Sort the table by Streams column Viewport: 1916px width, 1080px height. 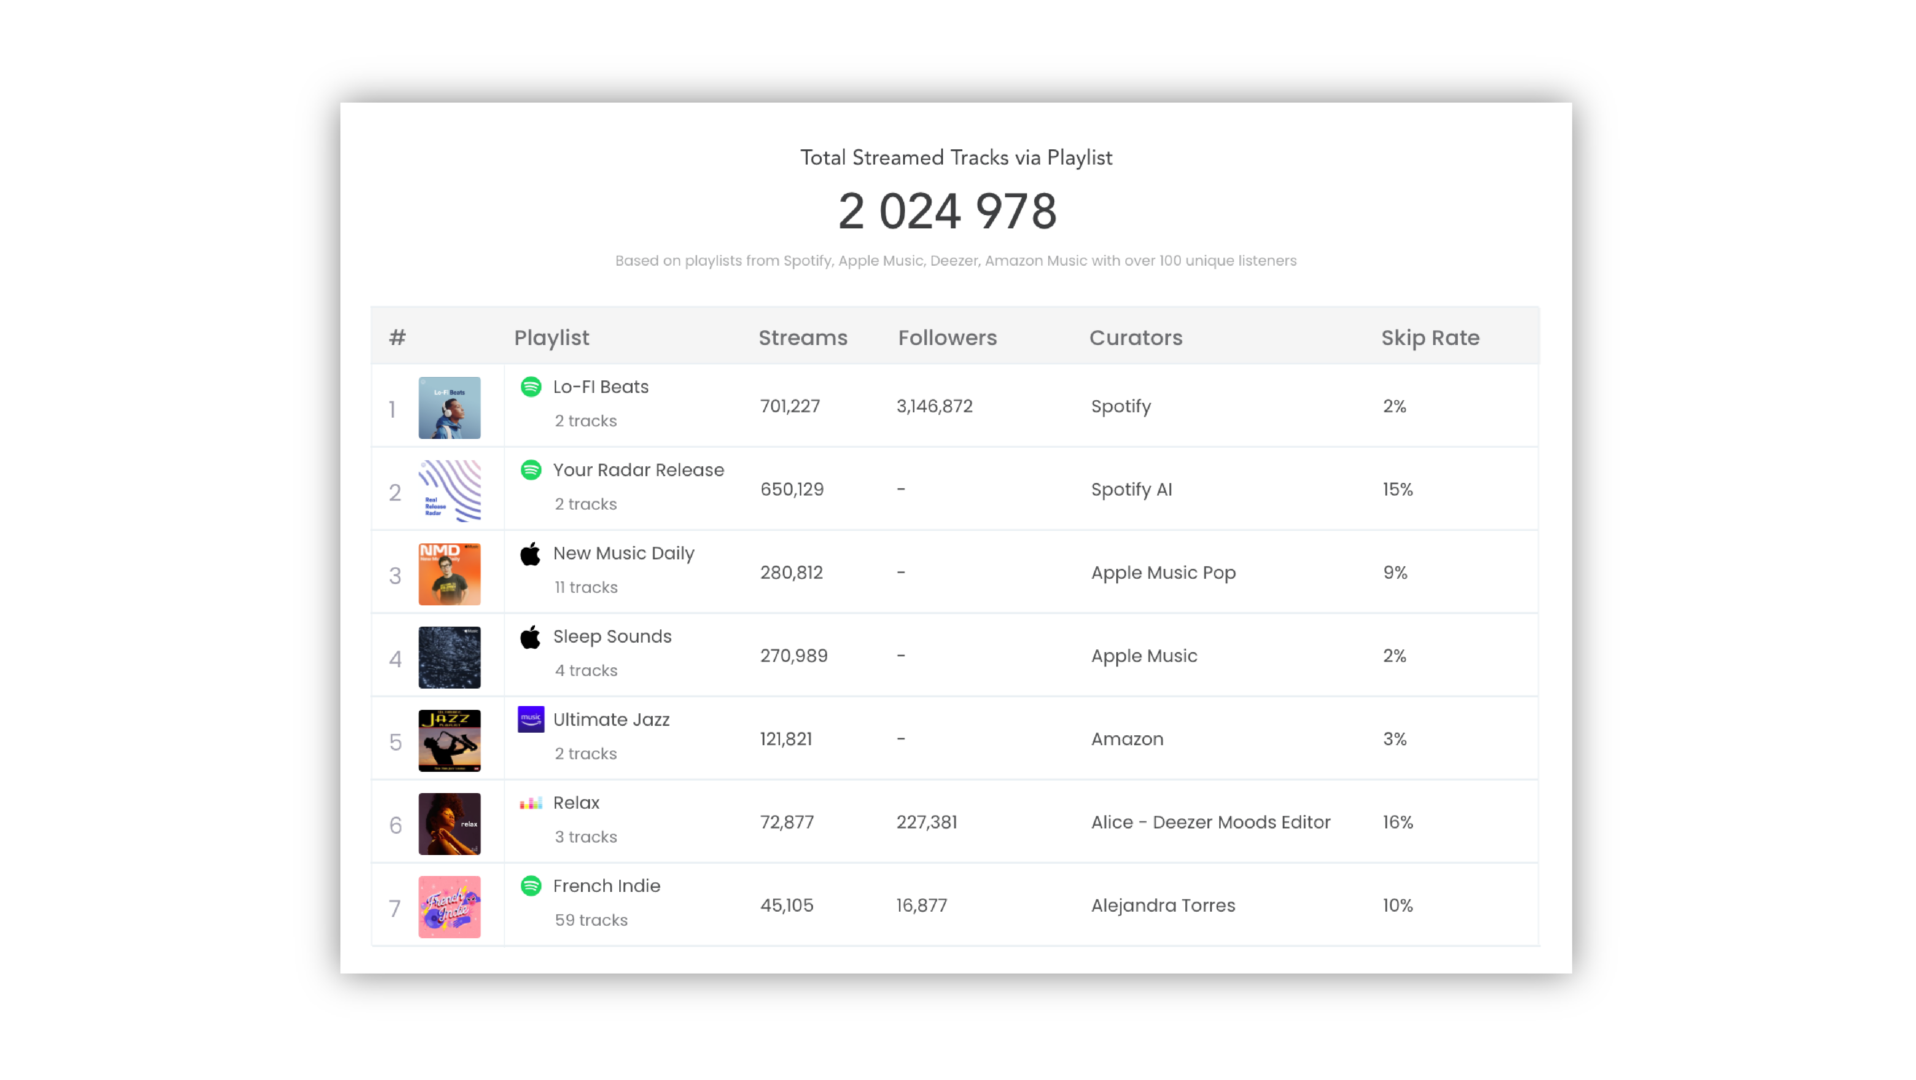[x=802, y=338]
